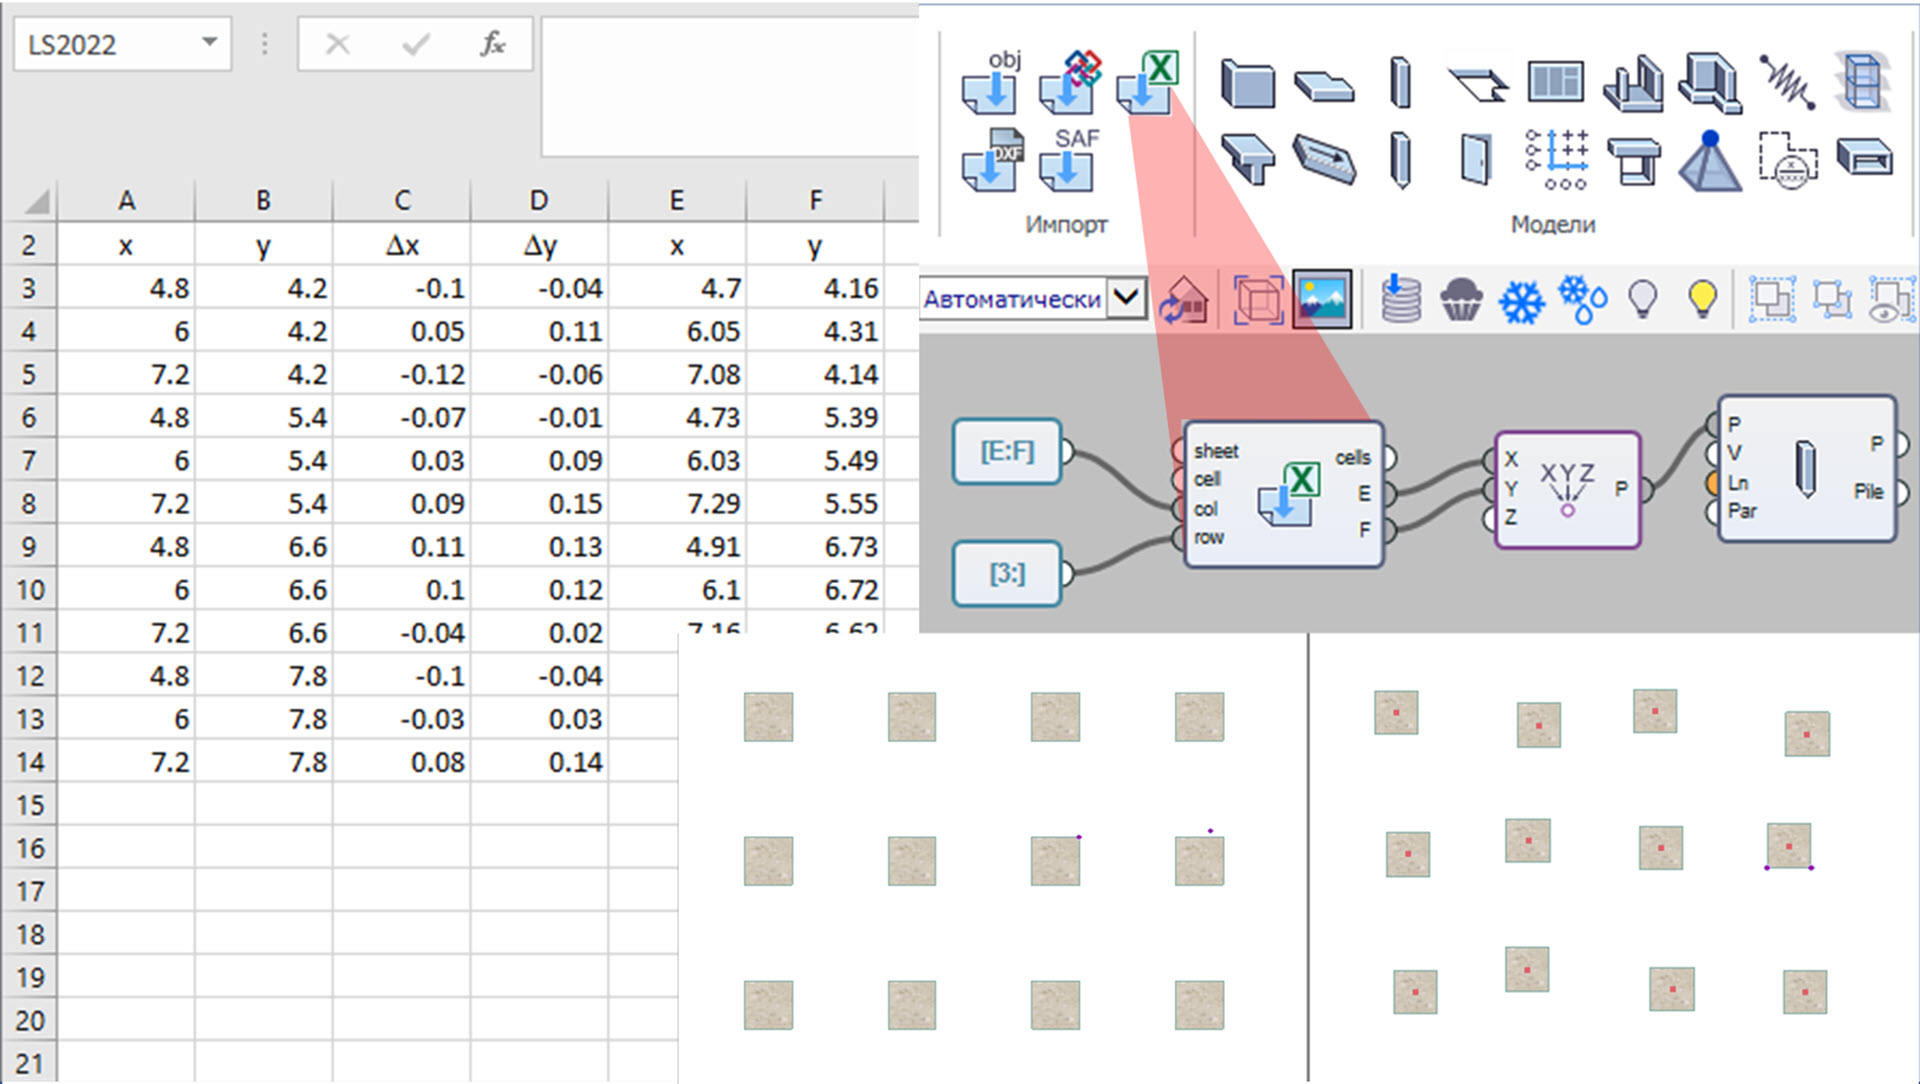The image size is (1920, 1084).
Task: Click the Excel import icon
Action: [1146, 83]
